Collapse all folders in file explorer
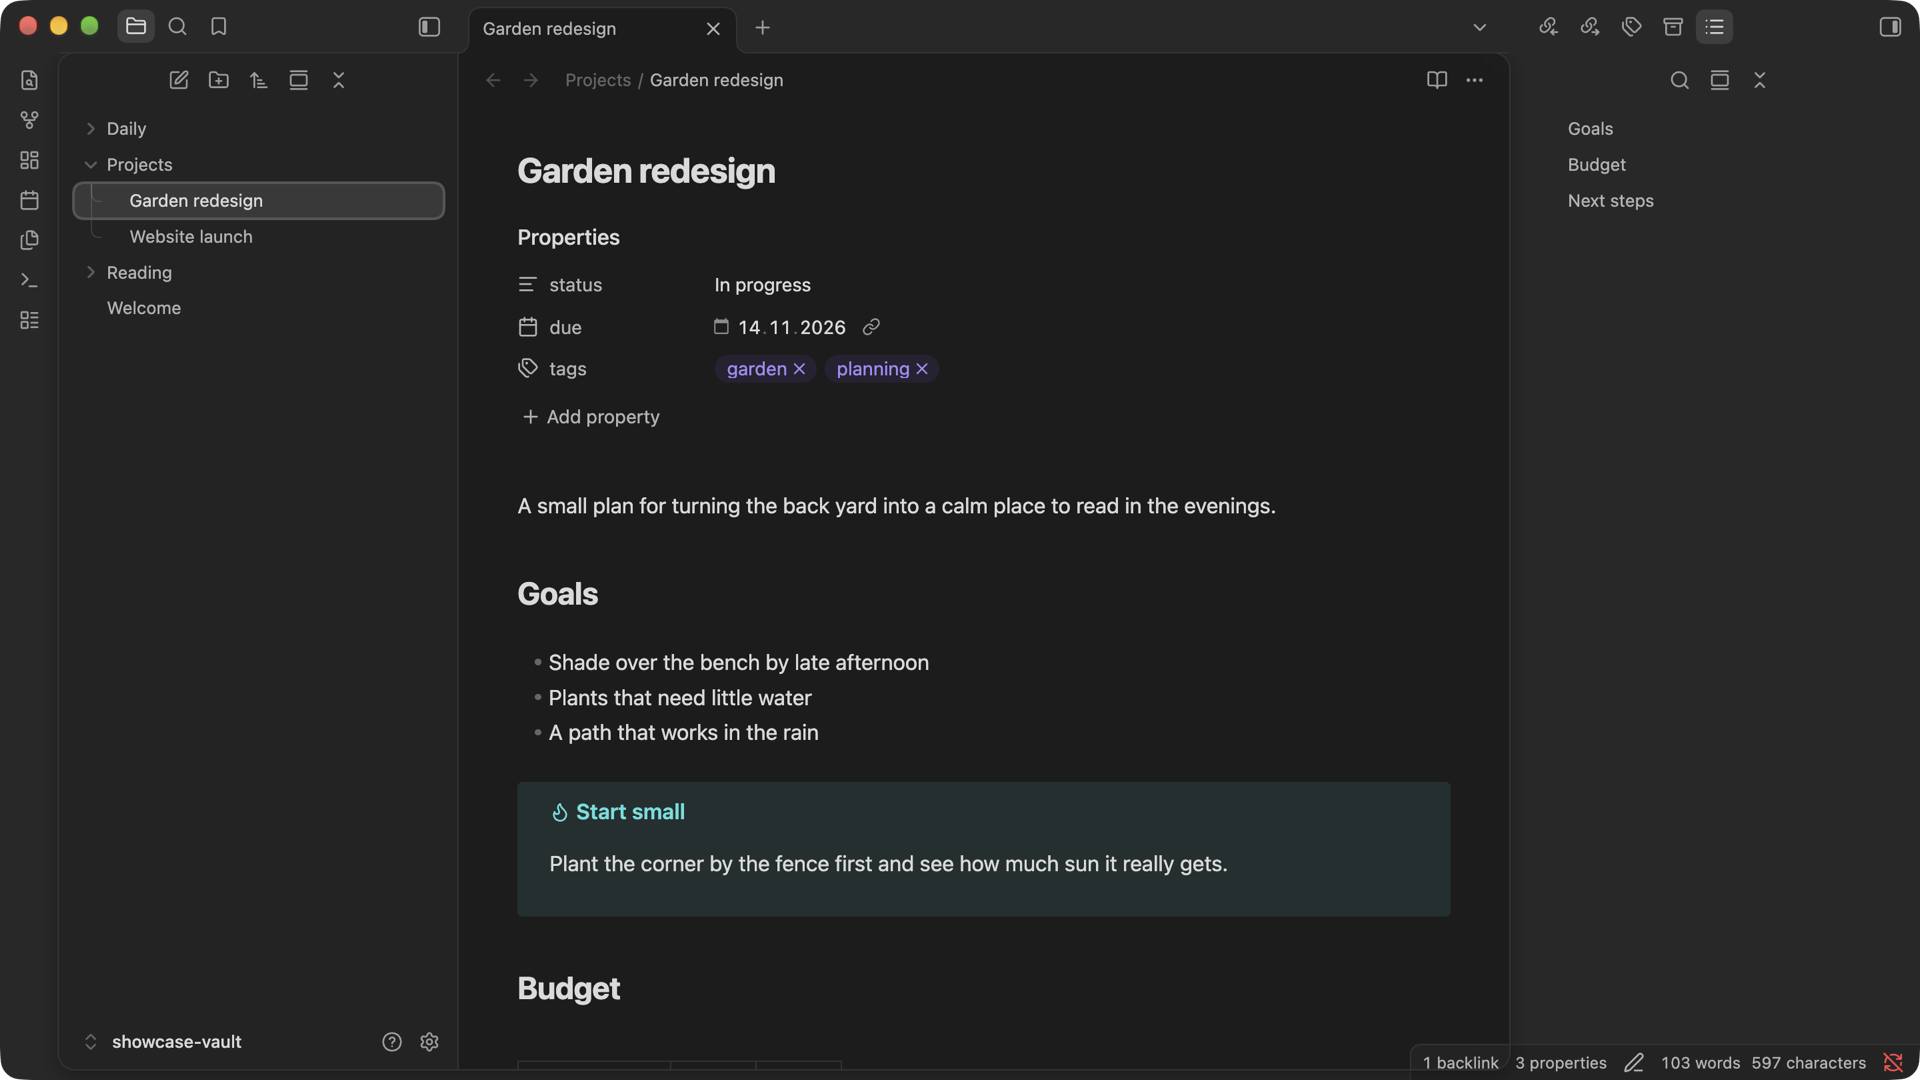This screenshot has width=1920, height=1080. (338, 80)
